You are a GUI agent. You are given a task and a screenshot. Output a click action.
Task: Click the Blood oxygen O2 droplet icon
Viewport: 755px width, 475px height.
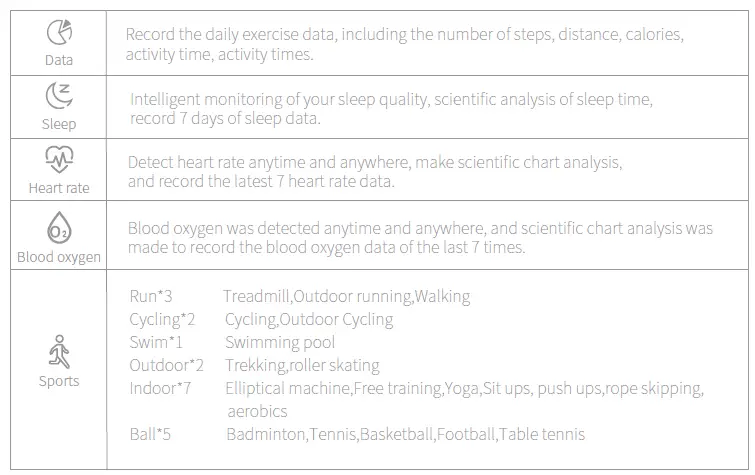point(59,227)
